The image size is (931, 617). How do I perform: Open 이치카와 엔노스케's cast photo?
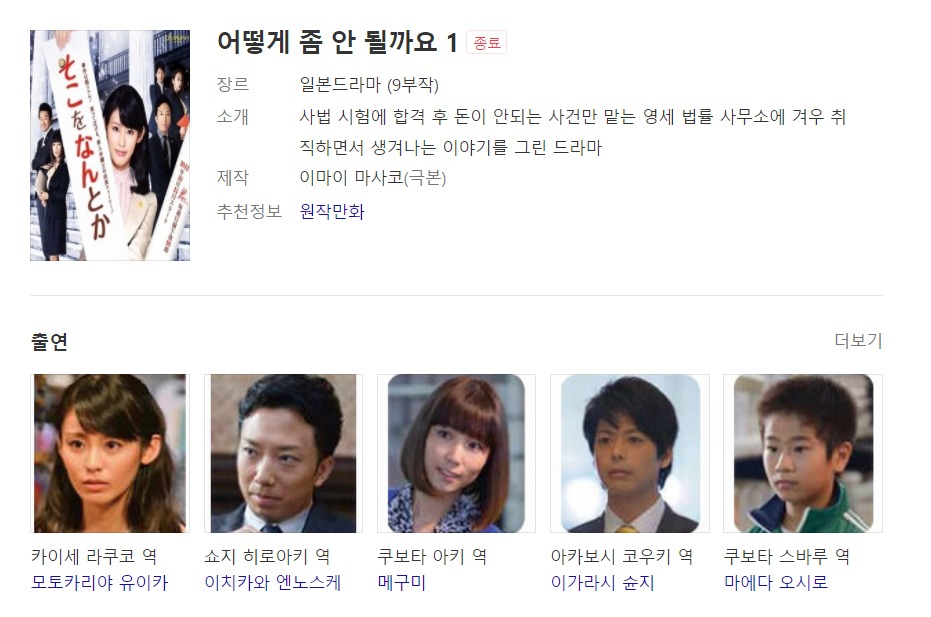point(283,453)
